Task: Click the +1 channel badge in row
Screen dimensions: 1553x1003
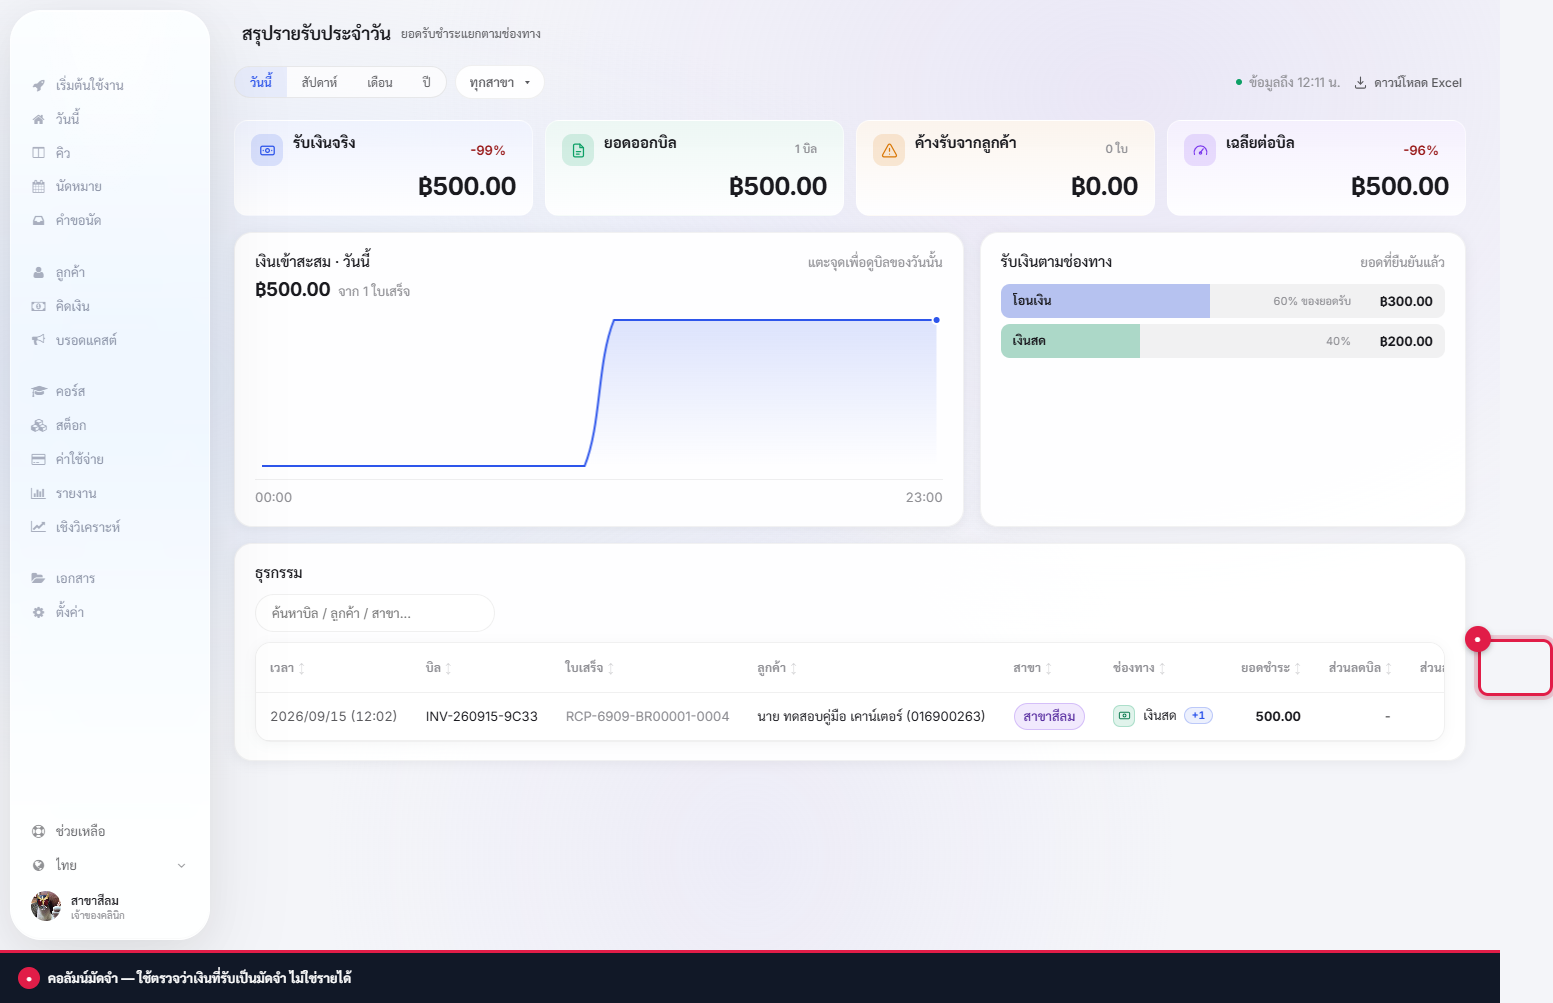Action: click(1198, 716)
